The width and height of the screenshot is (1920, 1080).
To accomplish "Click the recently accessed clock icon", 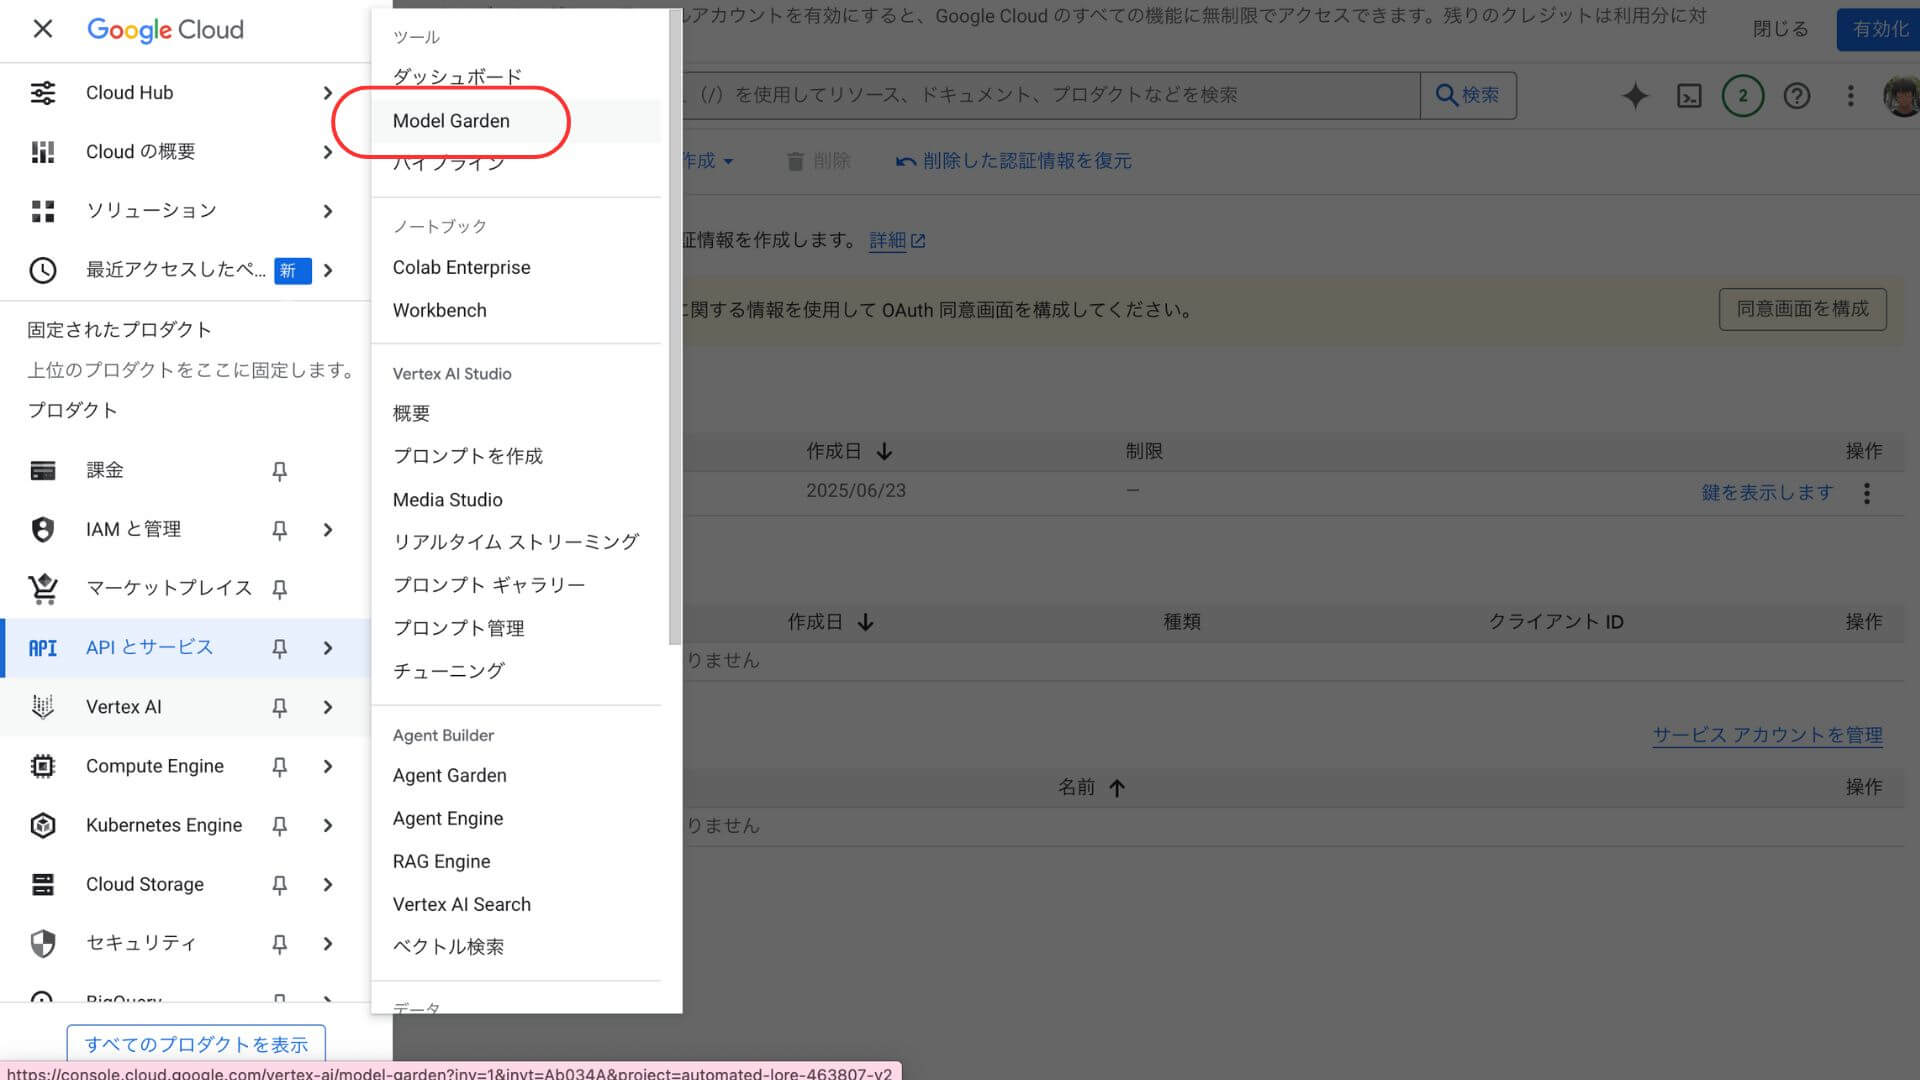I will [43, 270].
